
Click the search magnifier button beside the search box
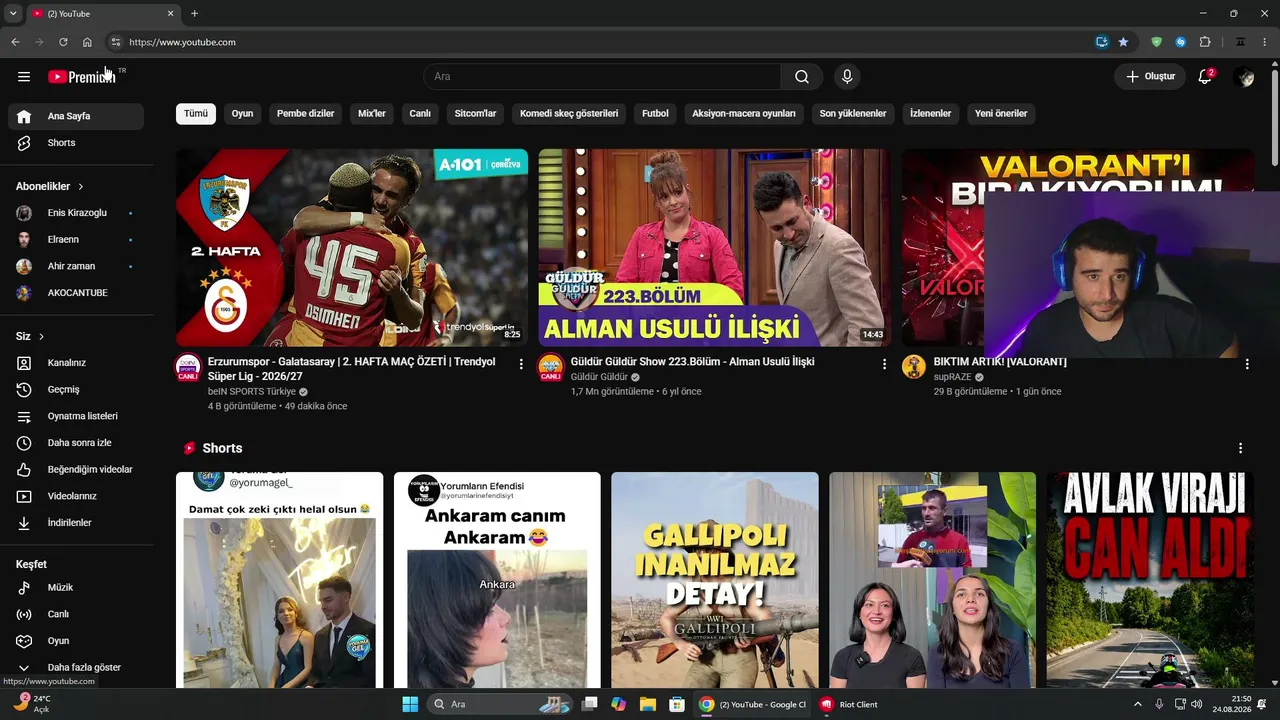point(802,76)
